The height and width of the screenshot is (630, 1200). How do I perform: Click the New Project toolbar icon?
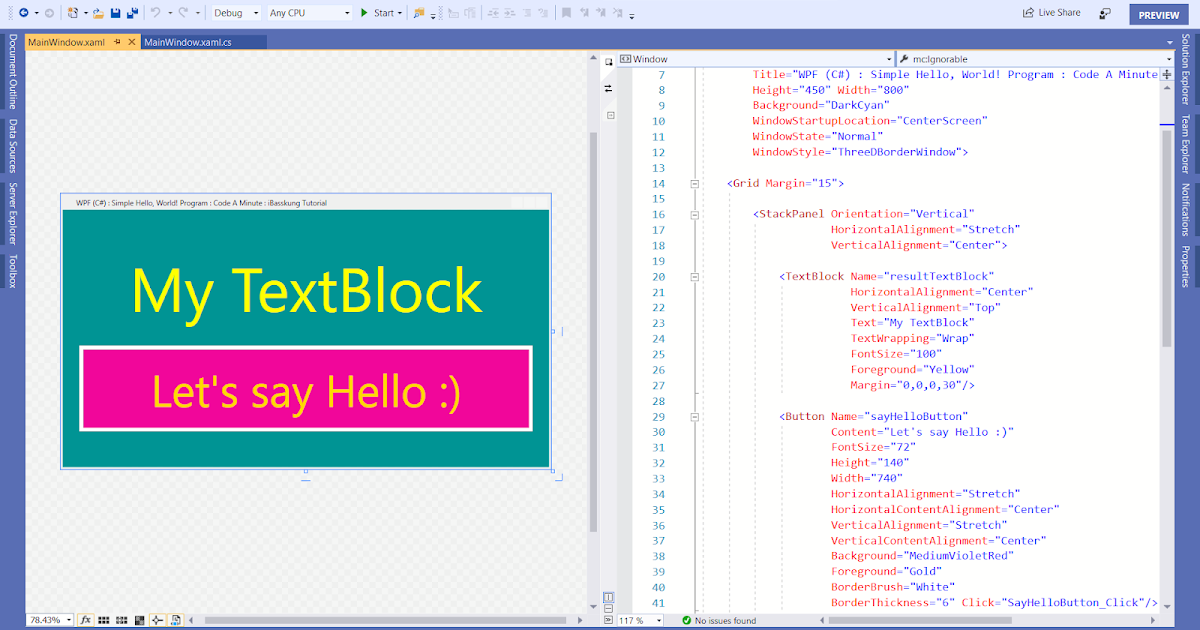(72, 13)
